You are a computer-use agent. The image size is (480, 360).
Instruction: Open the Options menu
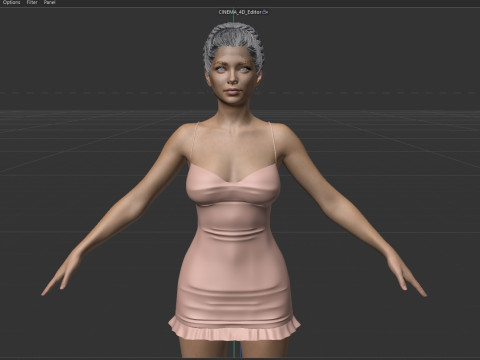[11, 2]
